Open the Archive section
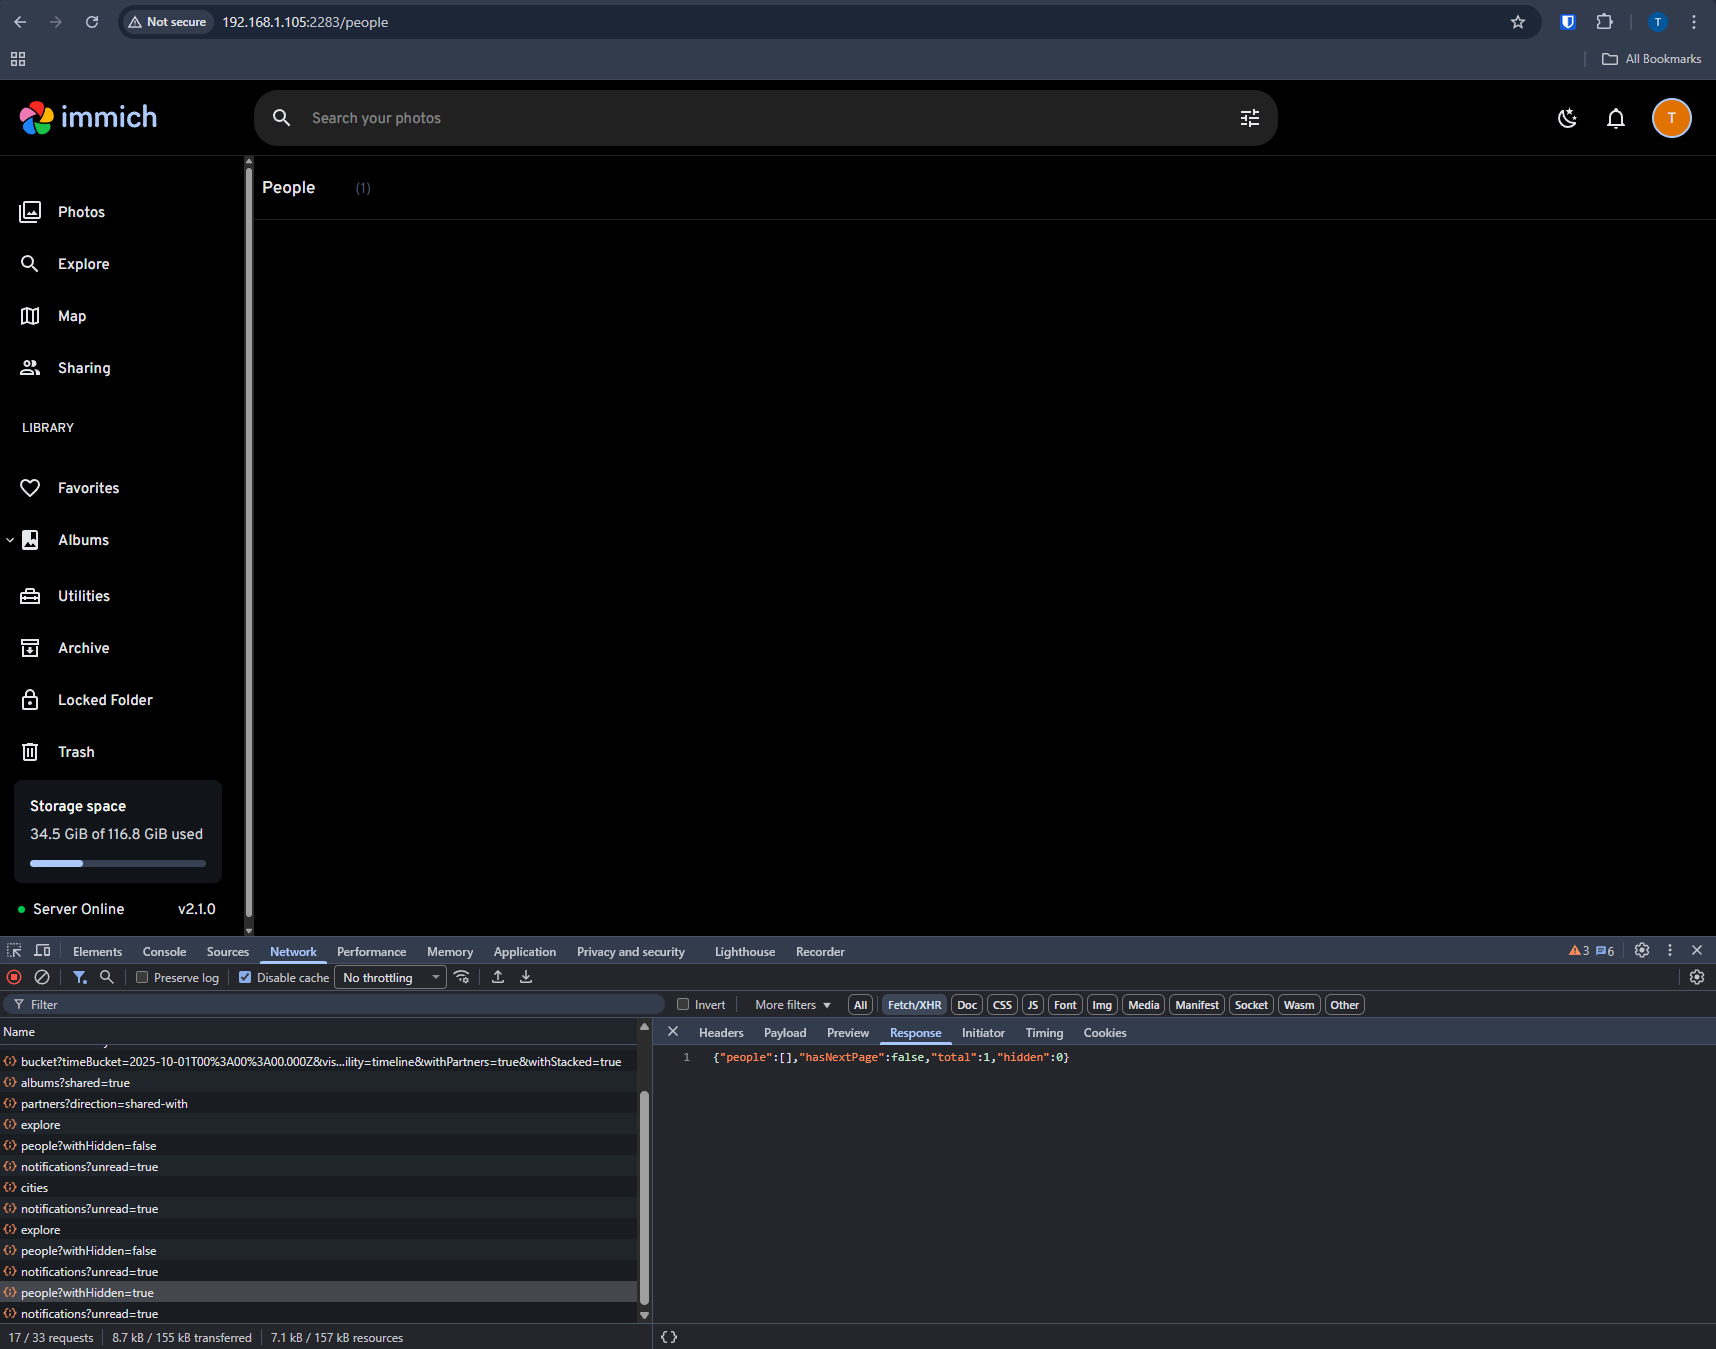The height and width of the screenshot is (1349, 1716). tap(83, 647)
